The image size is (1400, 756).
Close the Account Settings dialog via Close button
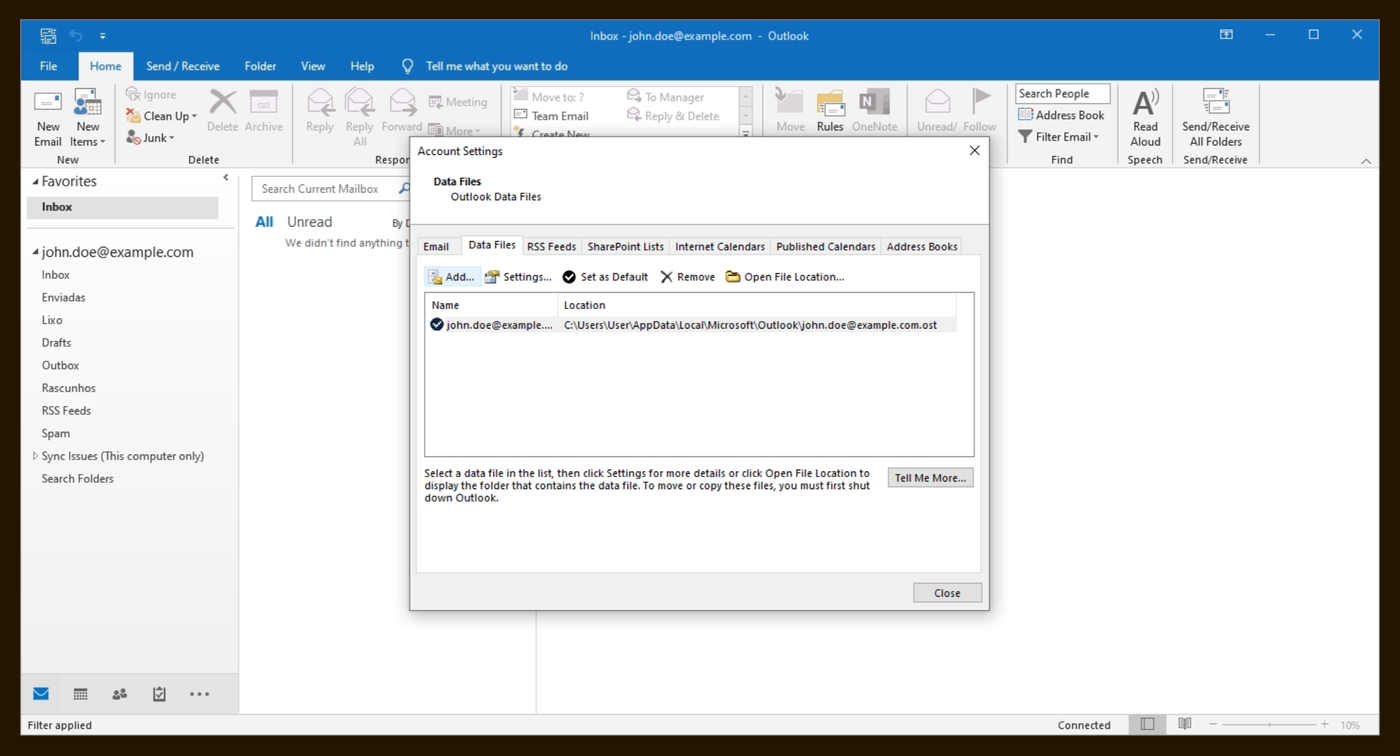[x=947, y=593]
